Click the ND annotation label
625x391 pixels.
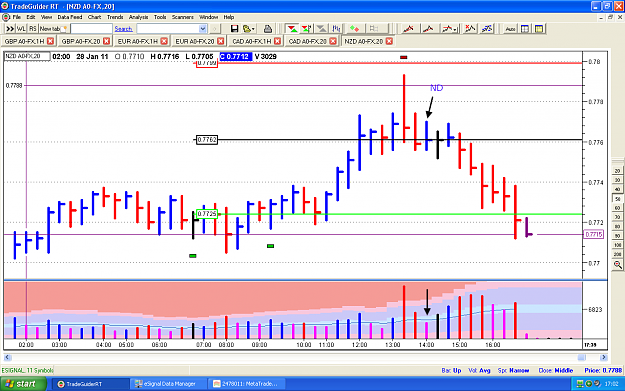click(436, 88)
